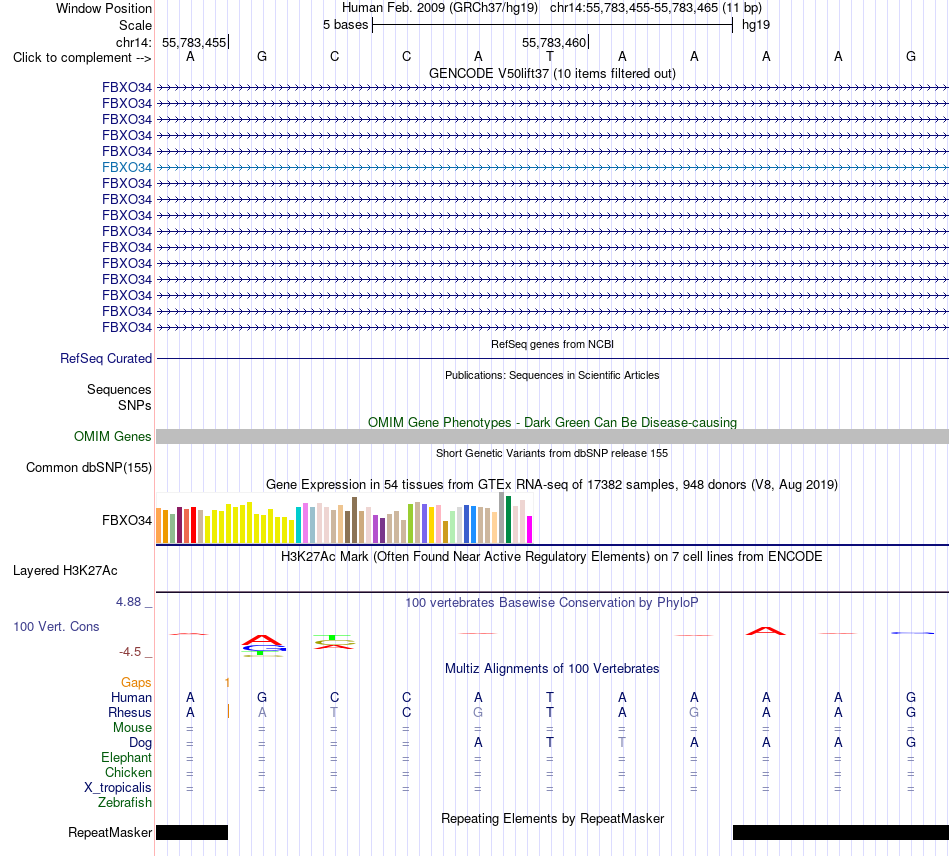Click the OMIM Genes track label

tap(112, 436)
